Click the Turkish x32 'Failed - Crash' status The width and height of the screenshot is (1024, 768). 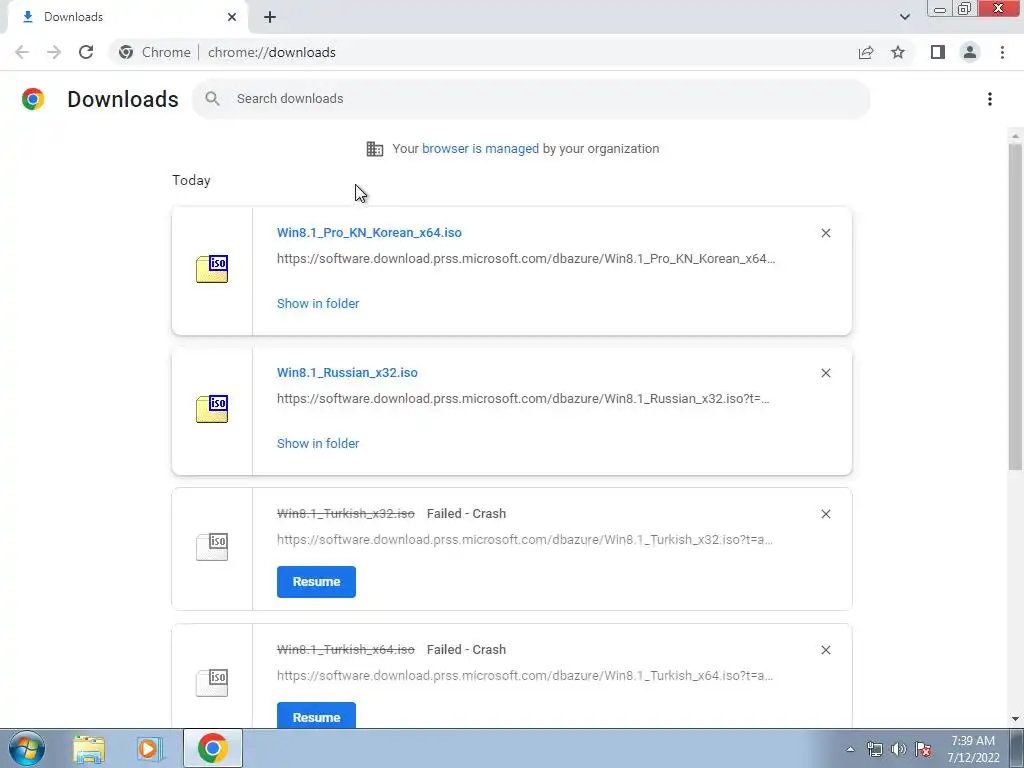point(466,513)
